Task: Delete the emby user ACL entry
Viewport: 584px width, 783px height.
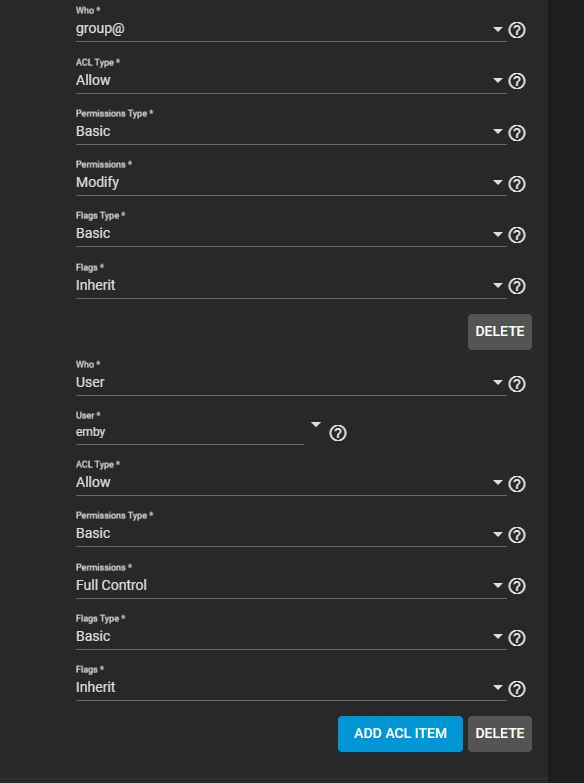Action: click(500, 734)
